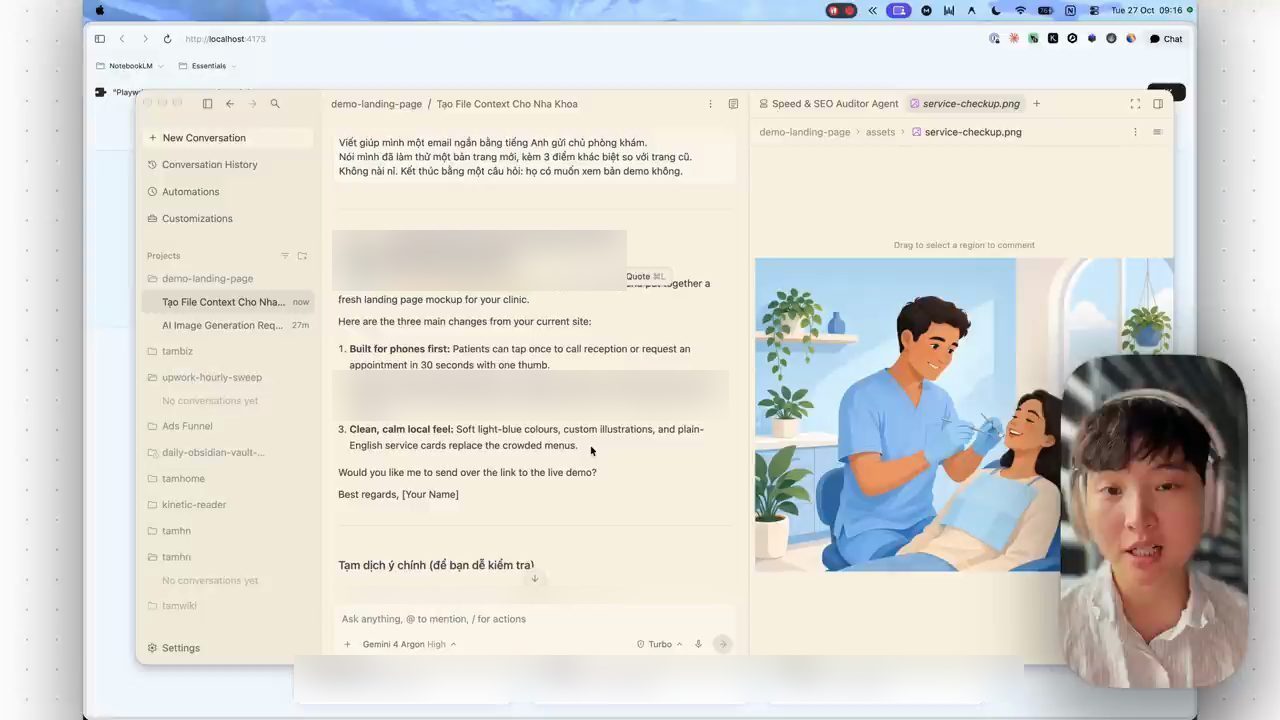Go back in the browser
The height and width of the screenshot is (720, 1280).
coord(122,39)
